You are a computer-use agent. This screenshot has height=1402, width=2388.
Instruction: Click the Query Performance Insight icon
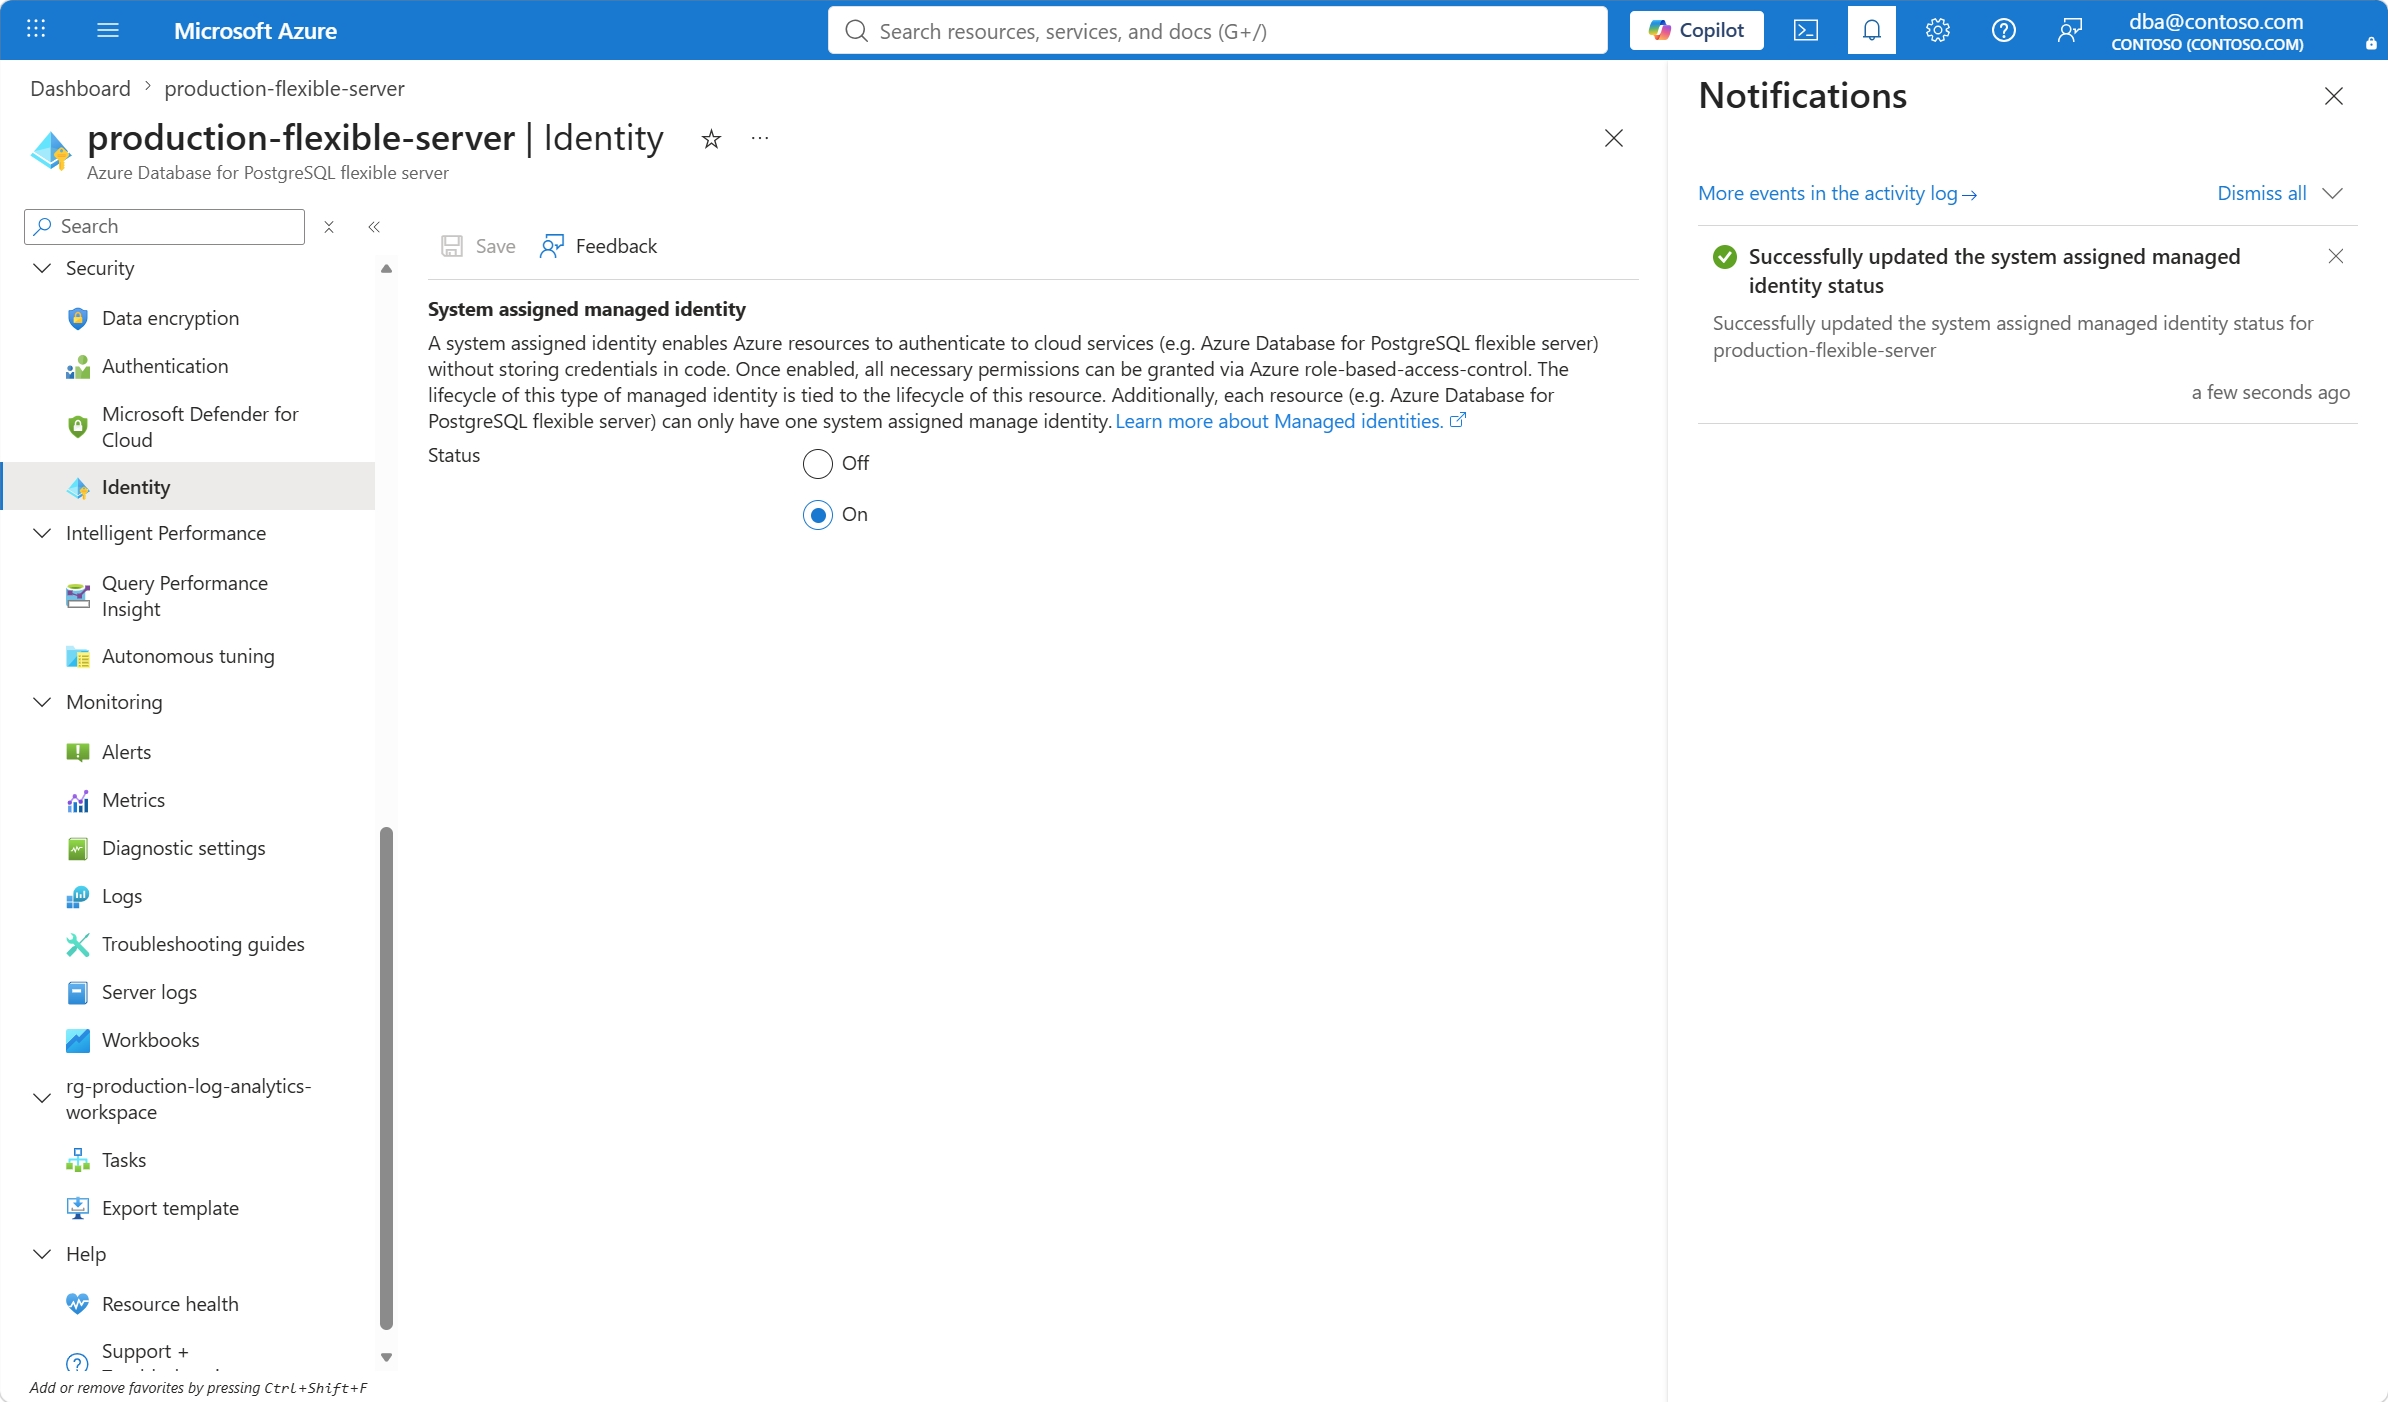[x=77, y=596]
